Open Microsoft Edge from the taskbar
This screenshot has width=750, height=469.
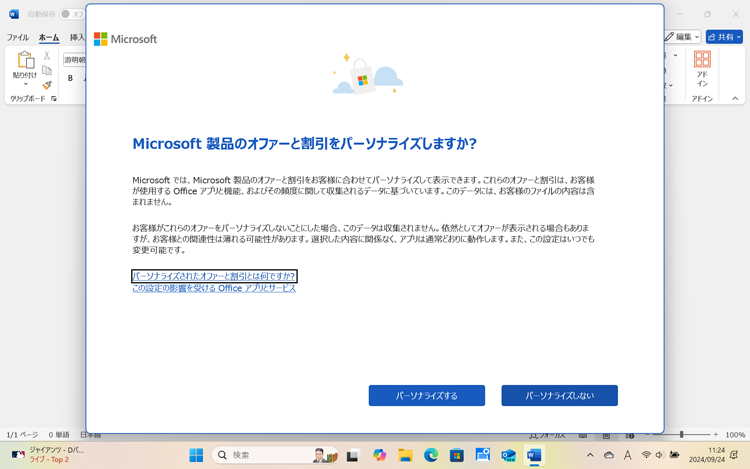coord(431,455)
